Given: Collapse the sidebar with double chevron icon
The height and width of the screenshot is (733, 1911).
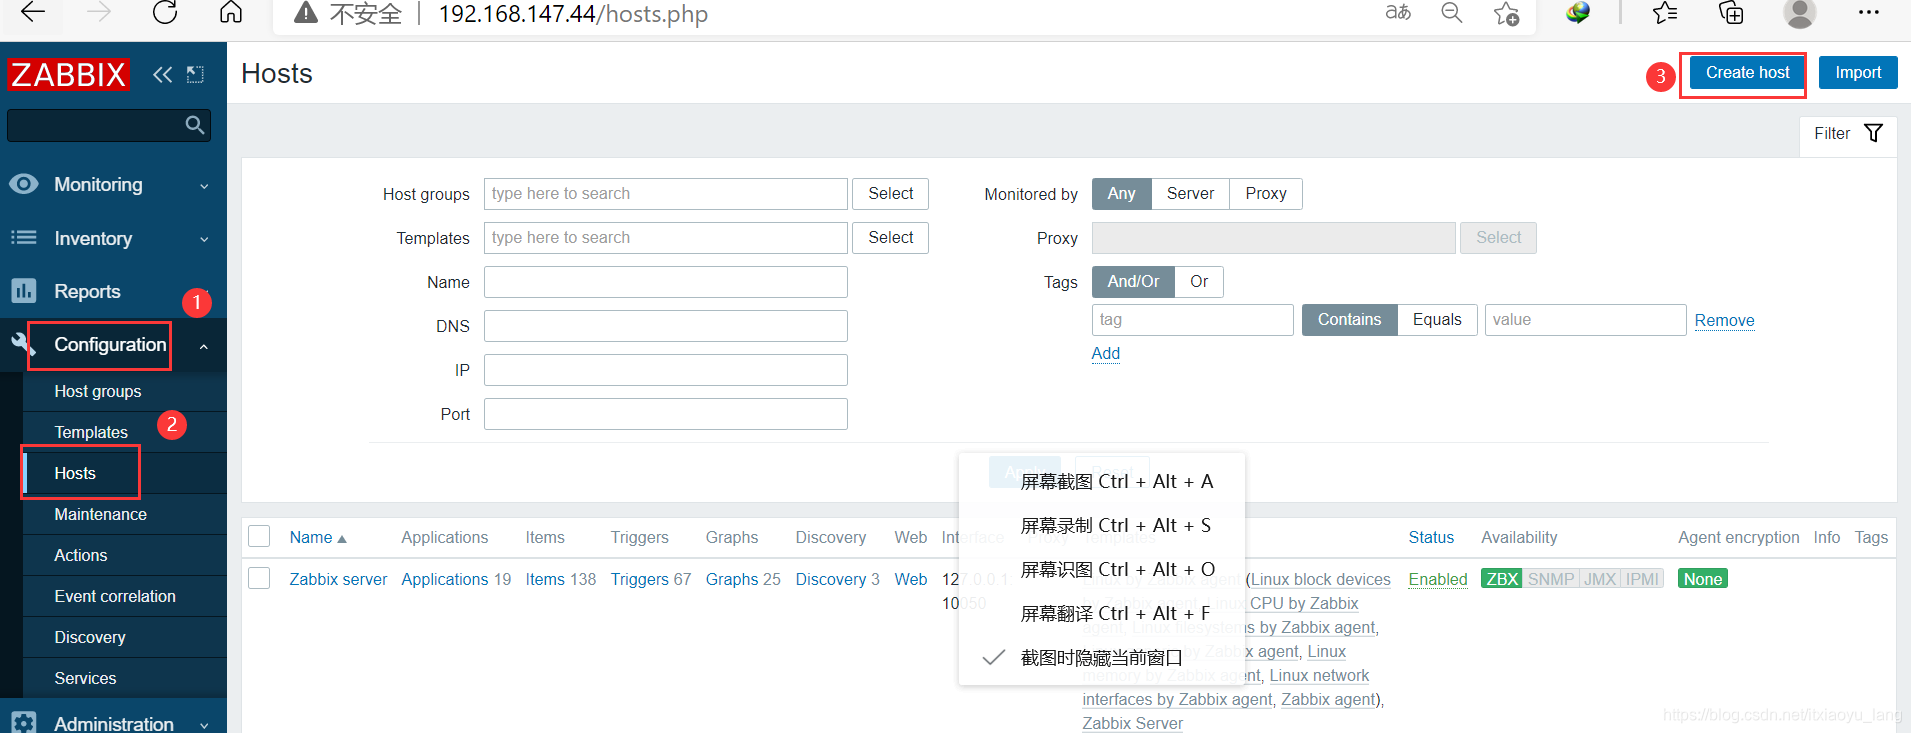Looking at the screenshot, I should [162, 74].
